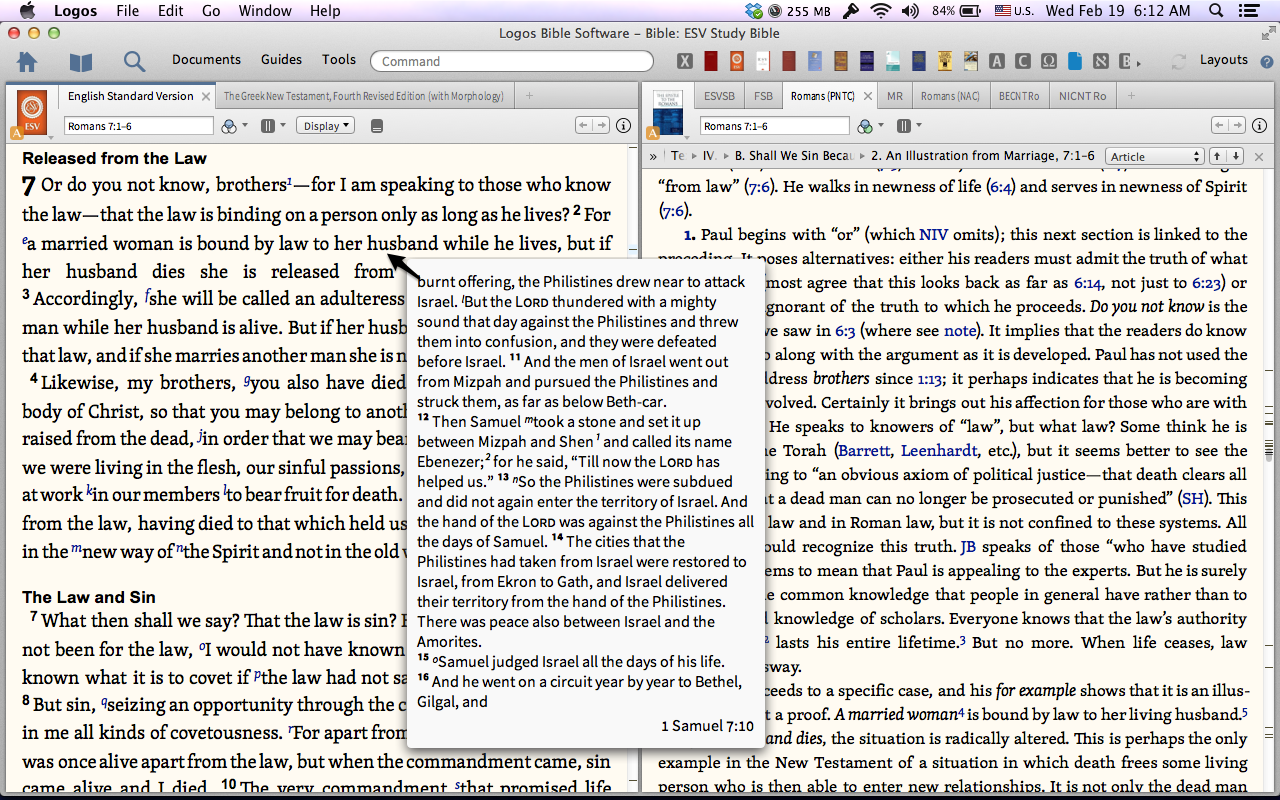
Task: Open the Layouts menu
Action: click(1224, 60)
